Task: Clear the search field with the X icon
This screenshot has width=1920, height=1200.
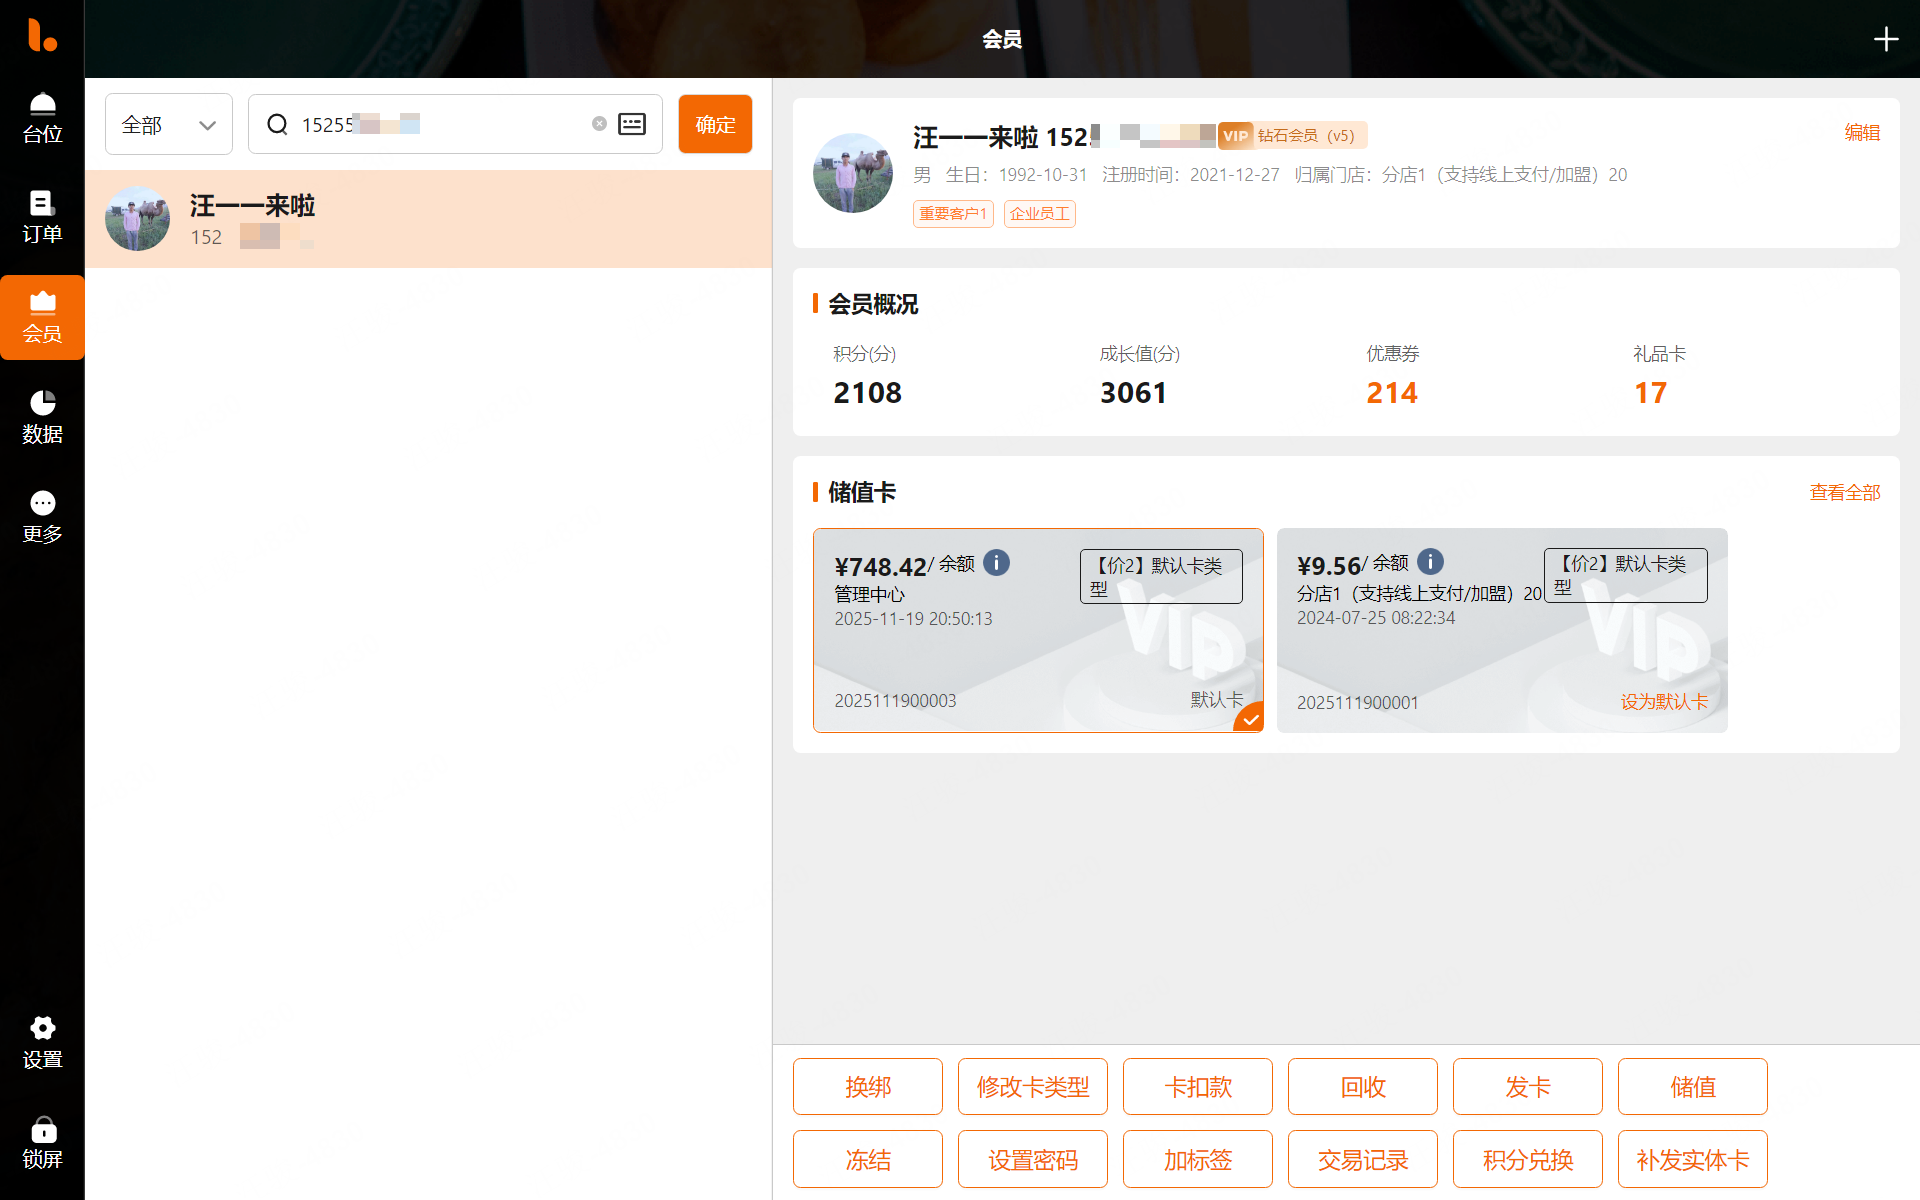Action: coord(599,124)
